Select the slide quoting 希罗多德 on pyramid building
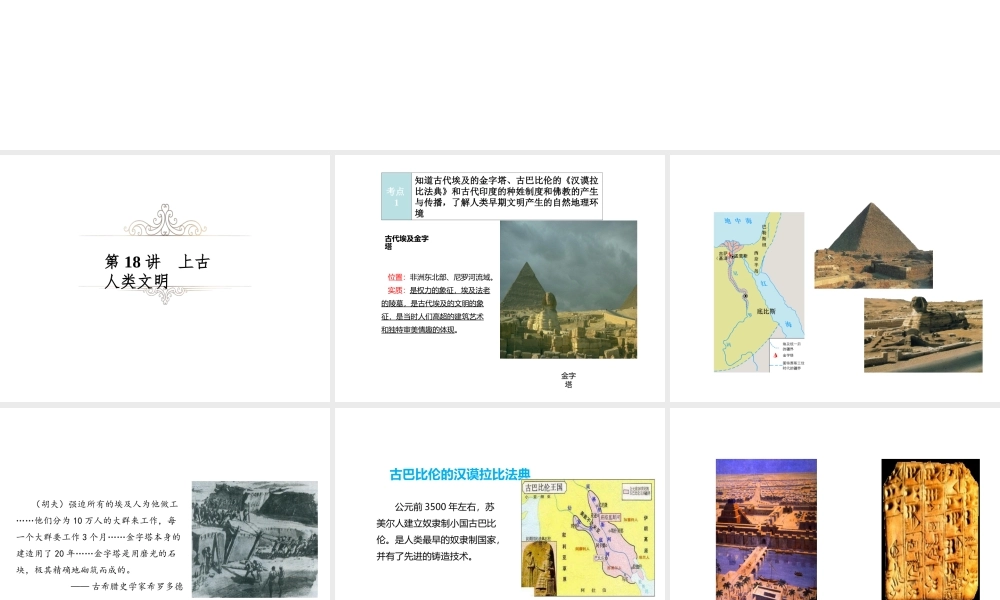Image resolution: width=1000 pixels, height=600 pixels. click(165, 504)
